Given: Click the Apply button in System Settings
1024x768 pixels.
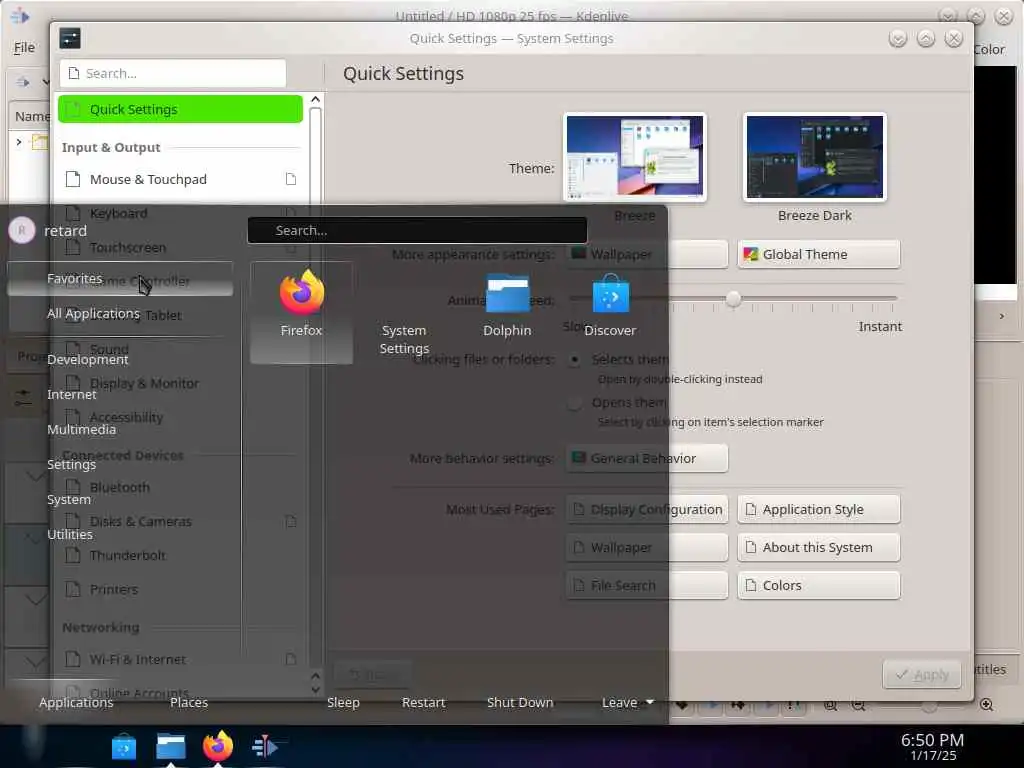Looking at the screenshot, I should click(921, 675).
